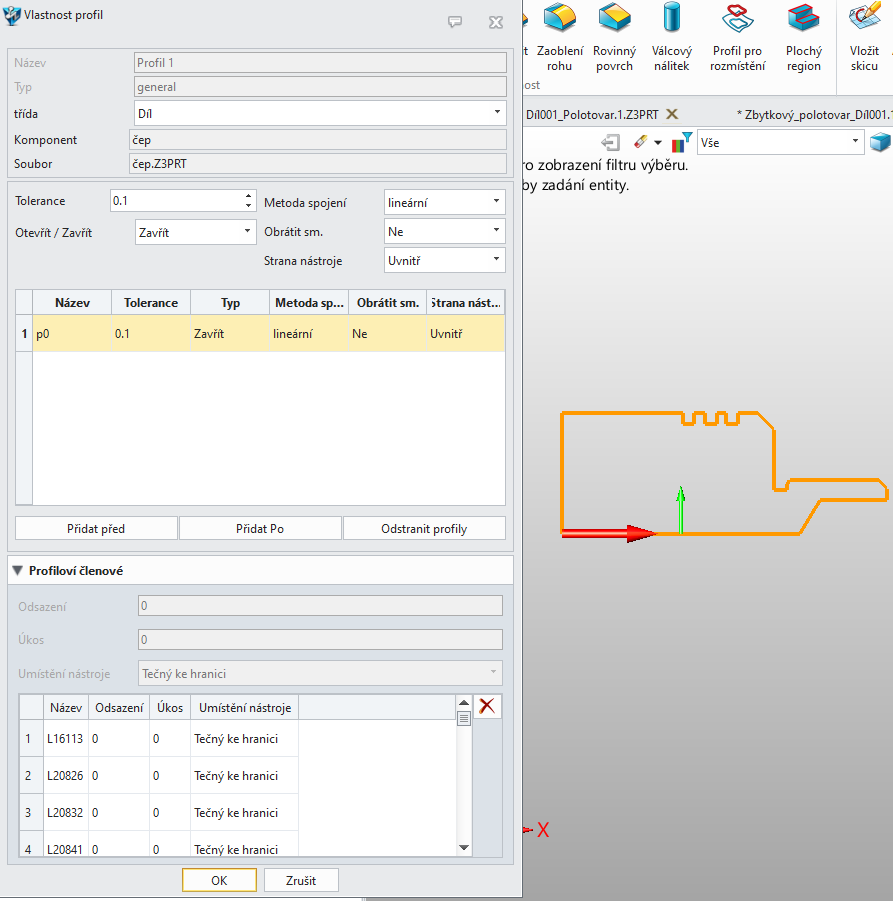Open the Otevřít / Zavřít dropdown
893x901 pixels.
click(195, 232)
